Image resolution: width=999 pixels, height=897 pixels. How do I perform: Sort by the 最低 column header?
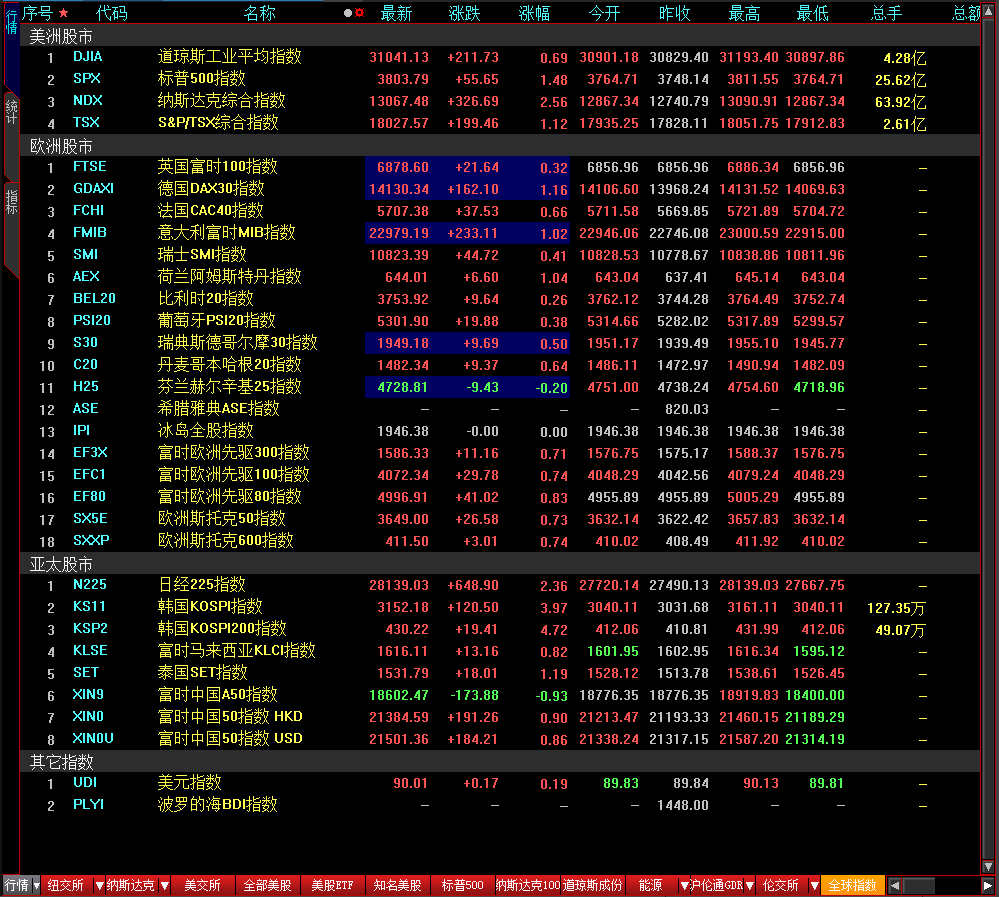click(812, 13)
